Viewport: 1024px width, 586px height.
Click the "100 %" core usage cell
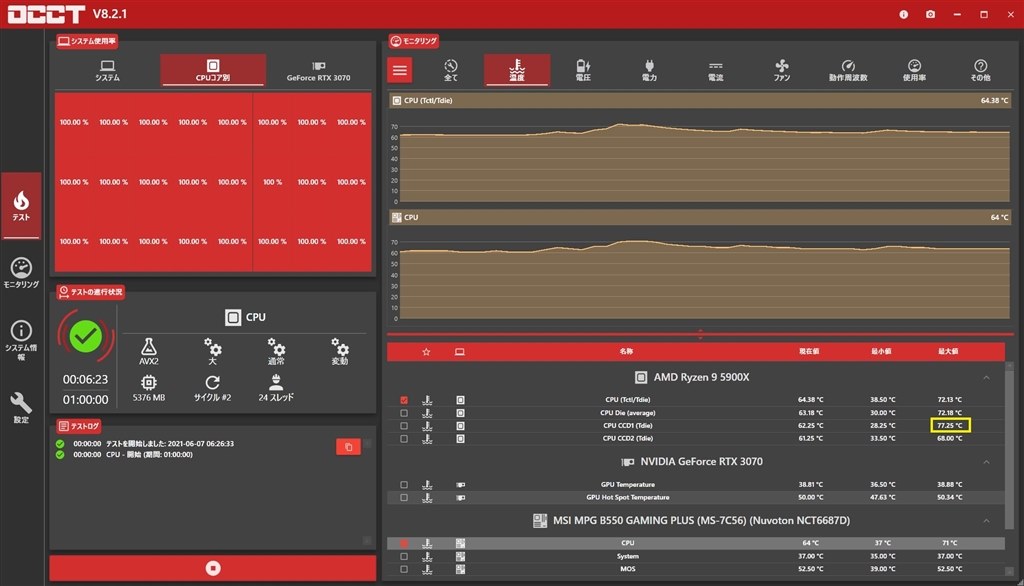point(272,182)
